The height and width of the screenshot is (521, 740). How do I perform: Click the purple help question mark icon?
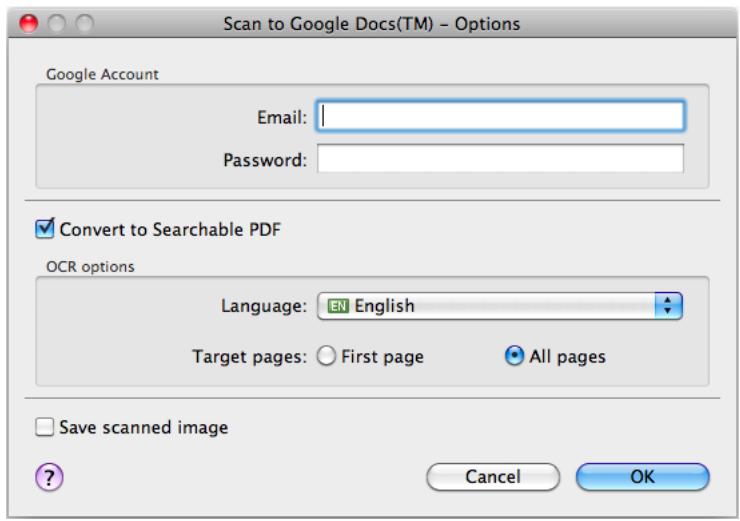click(49, 477)
